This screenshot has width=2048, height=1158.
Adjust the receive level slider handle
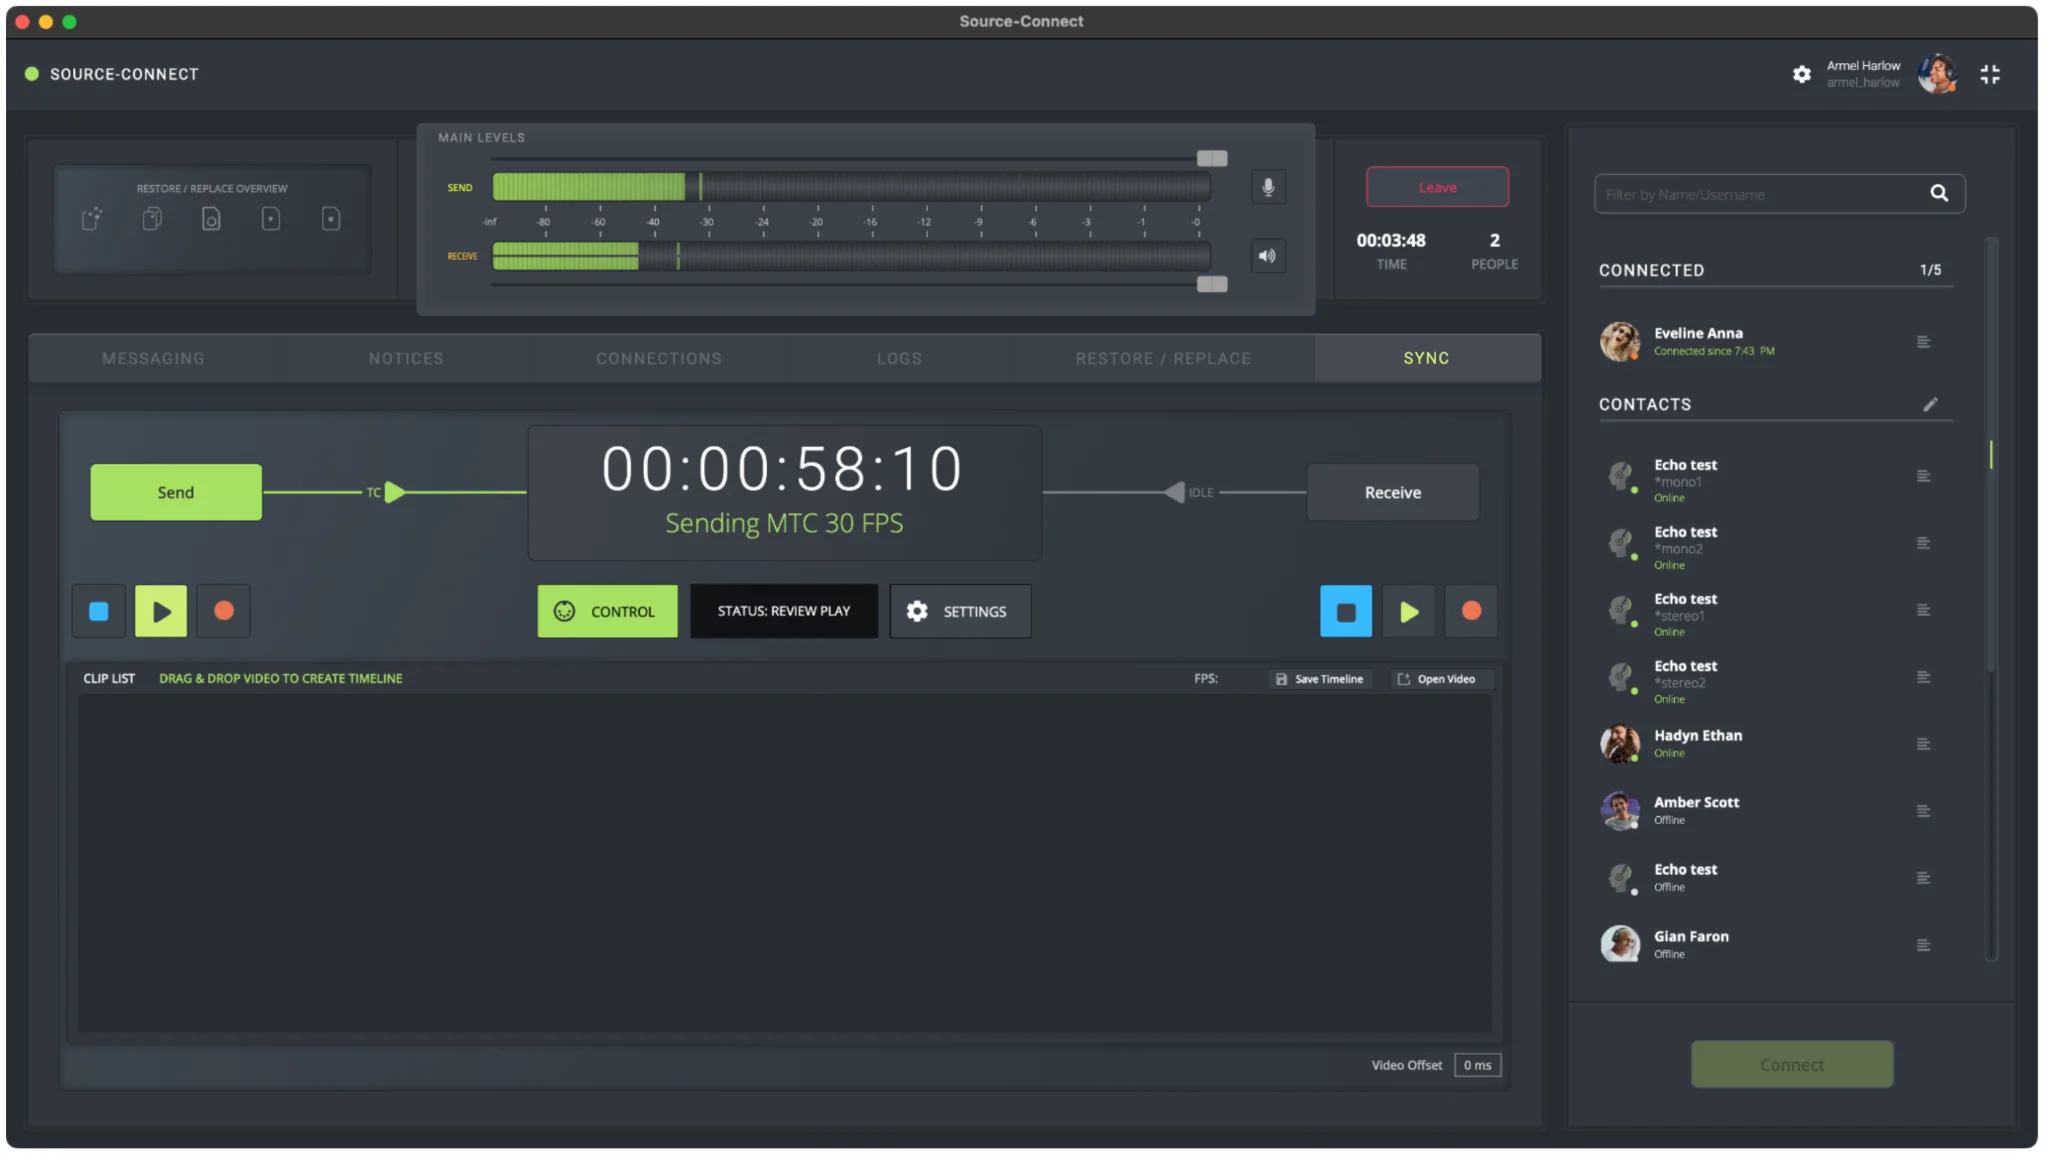pos(1212,284)
